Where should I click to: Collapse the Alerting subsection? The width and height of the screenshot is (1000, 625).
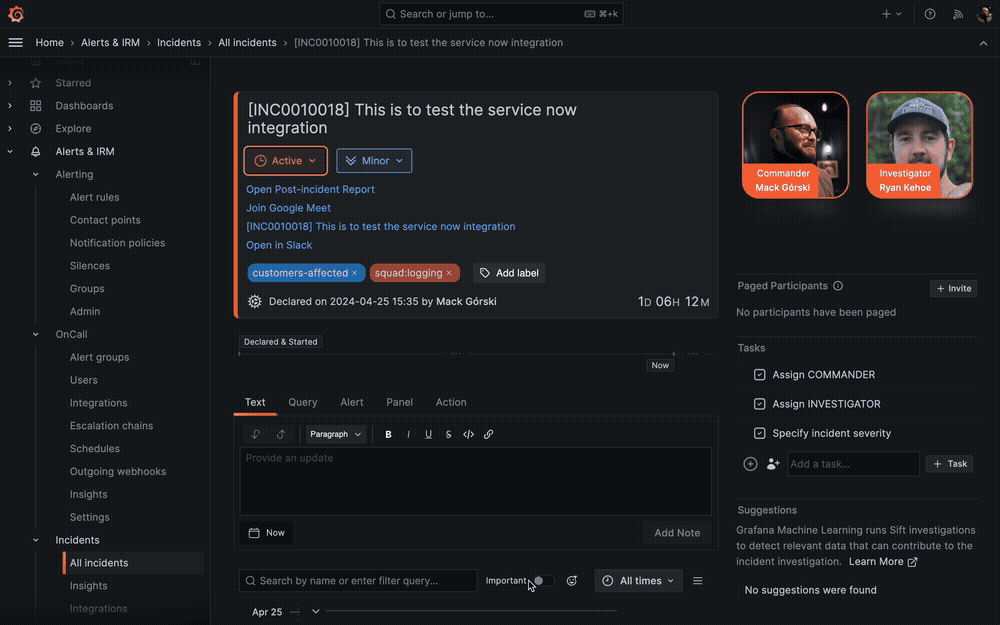pos(36,175)
